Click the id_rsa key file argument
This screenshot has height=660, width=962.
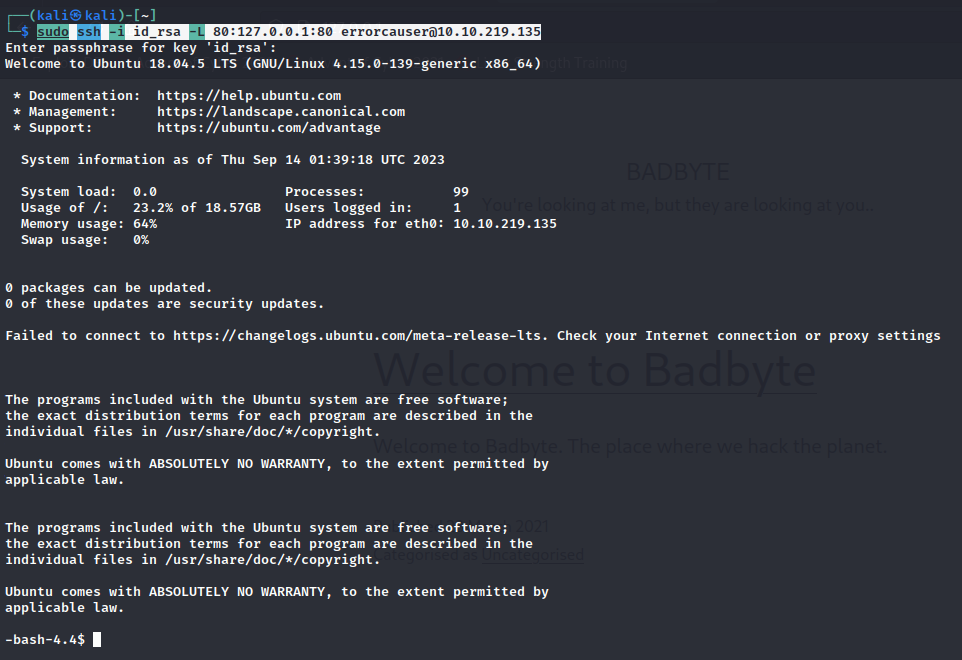pos(157,32)
